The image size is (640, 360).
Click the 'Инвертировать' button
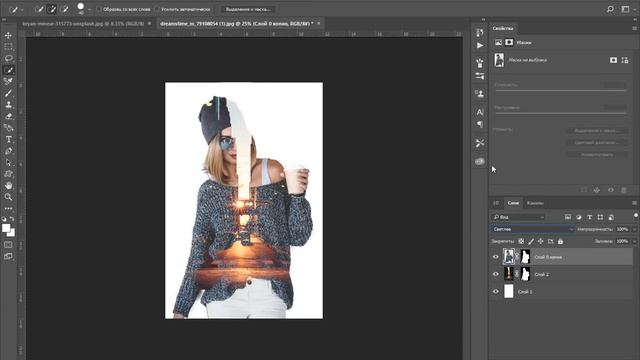click(x=596, y=155)
